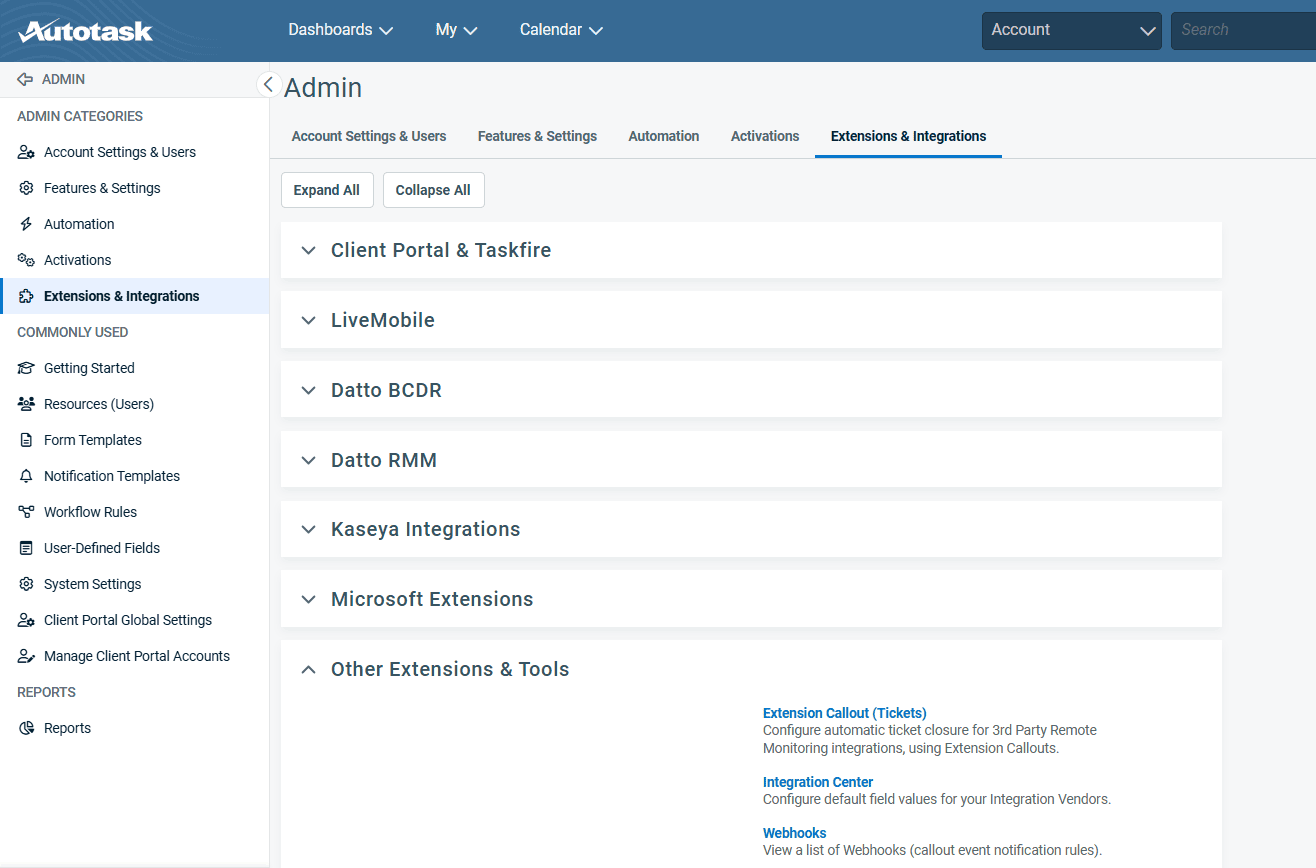The width and height of the screenshot is (1316, 868).
Task: Click the Notification Templates bell icon
Action: click(26, 476)
